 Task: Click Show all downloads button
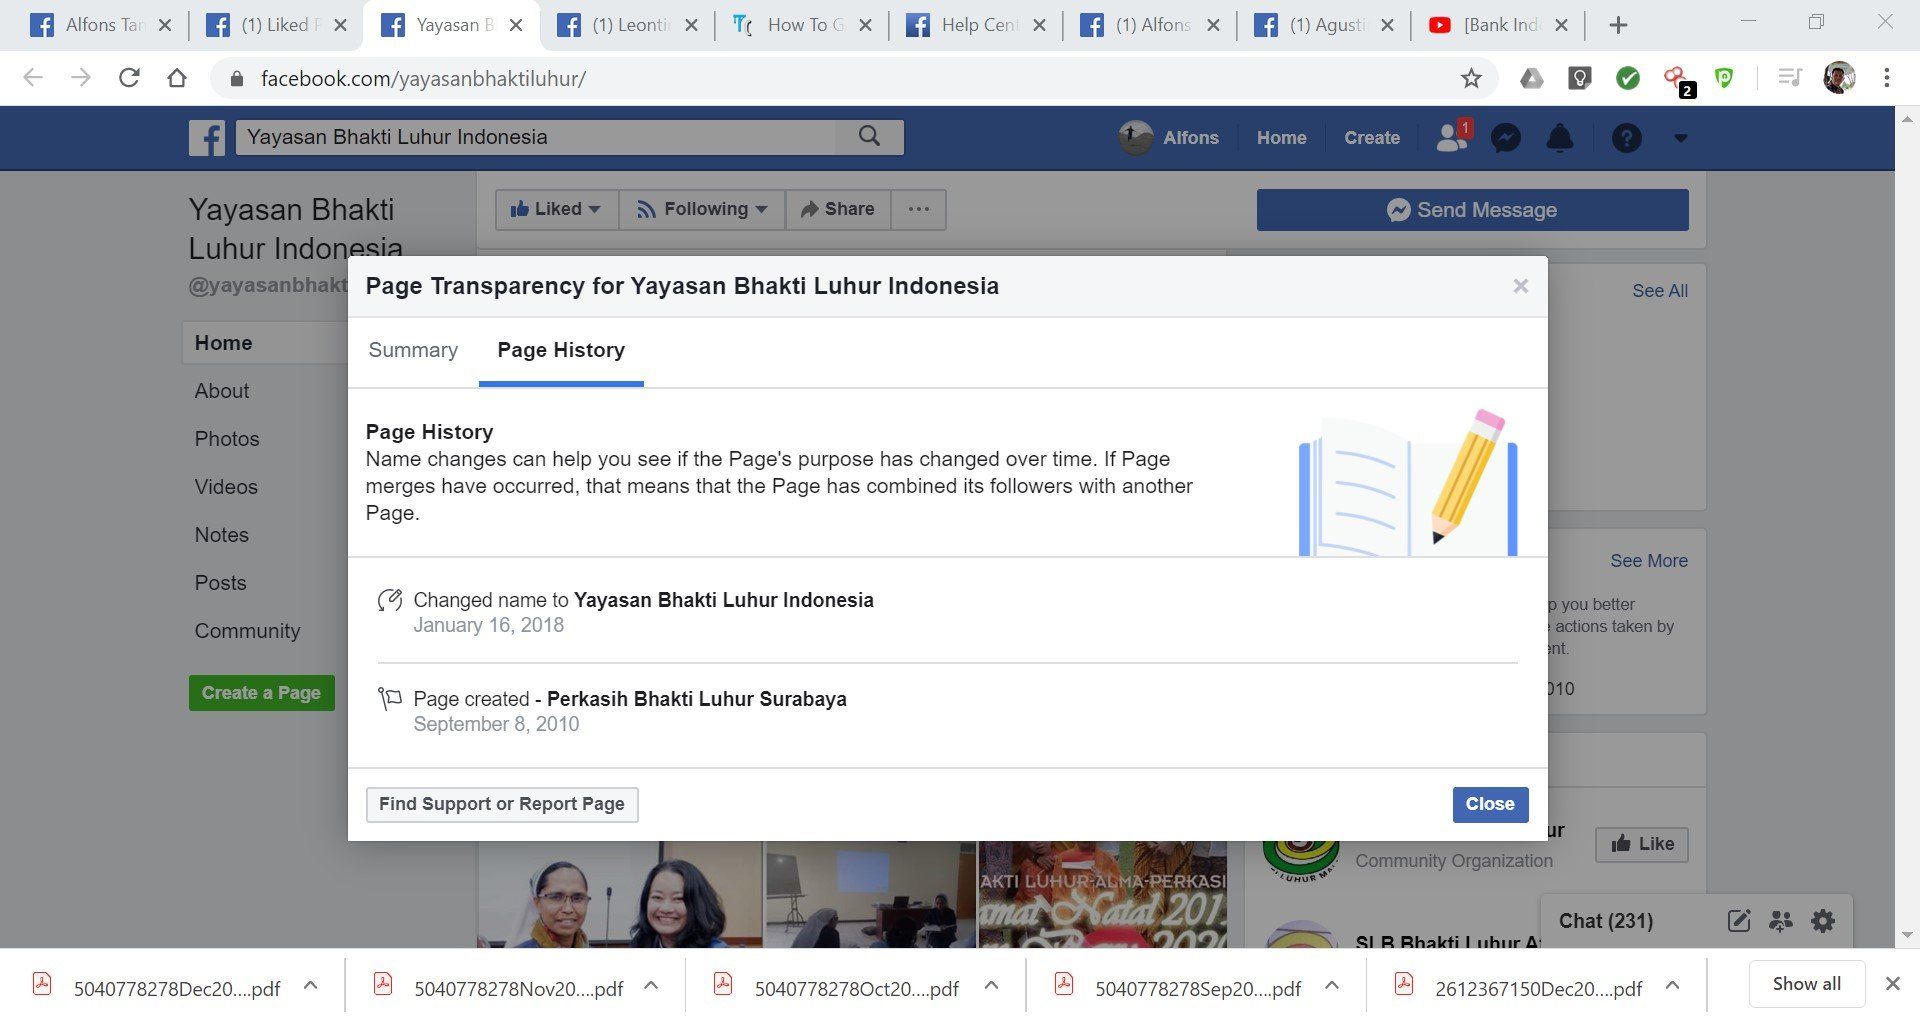click(x=1807, y=984)
